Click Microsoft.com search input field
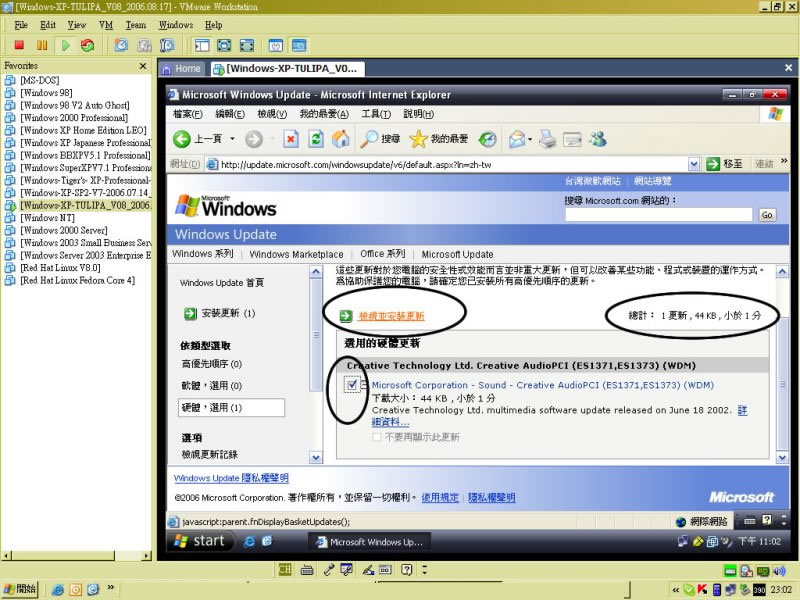 pos(659,215)
